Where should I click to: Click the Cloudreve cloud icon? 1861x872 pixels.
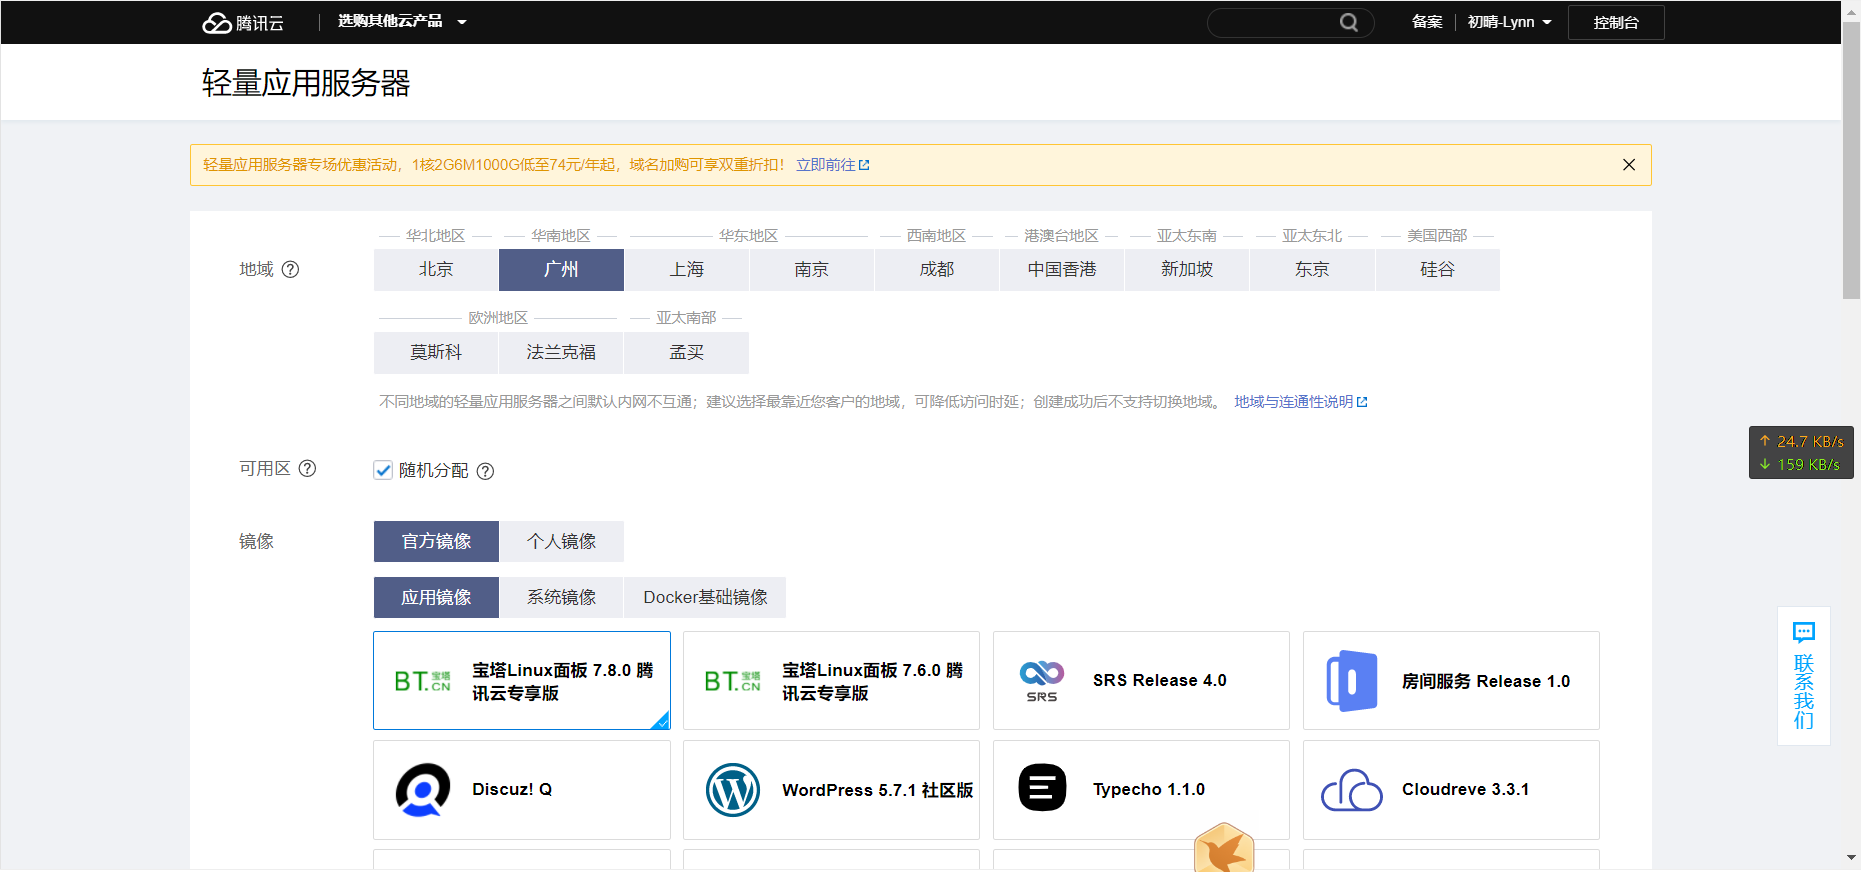1352,790
